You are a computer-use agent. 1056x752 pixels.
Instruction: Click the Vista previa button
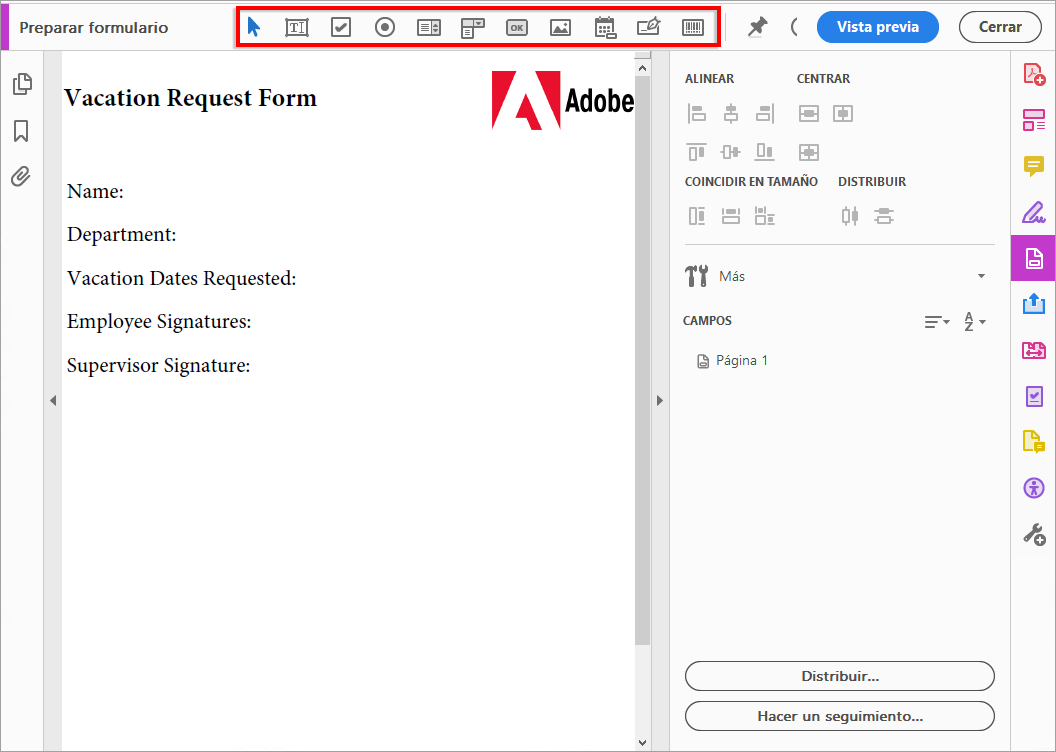coord(877,27)
